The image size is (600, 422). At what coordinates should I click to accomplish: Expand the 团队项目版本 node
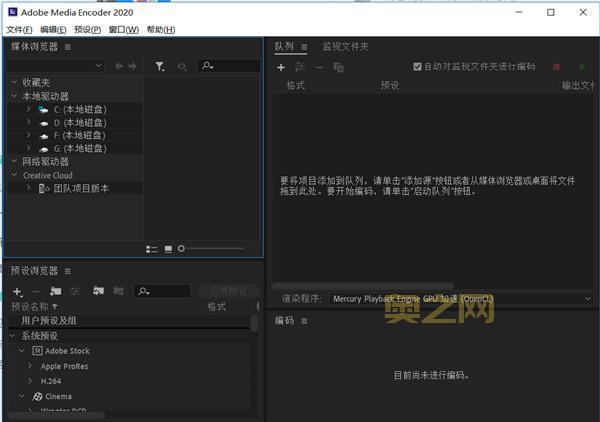[x=28, y=188]
